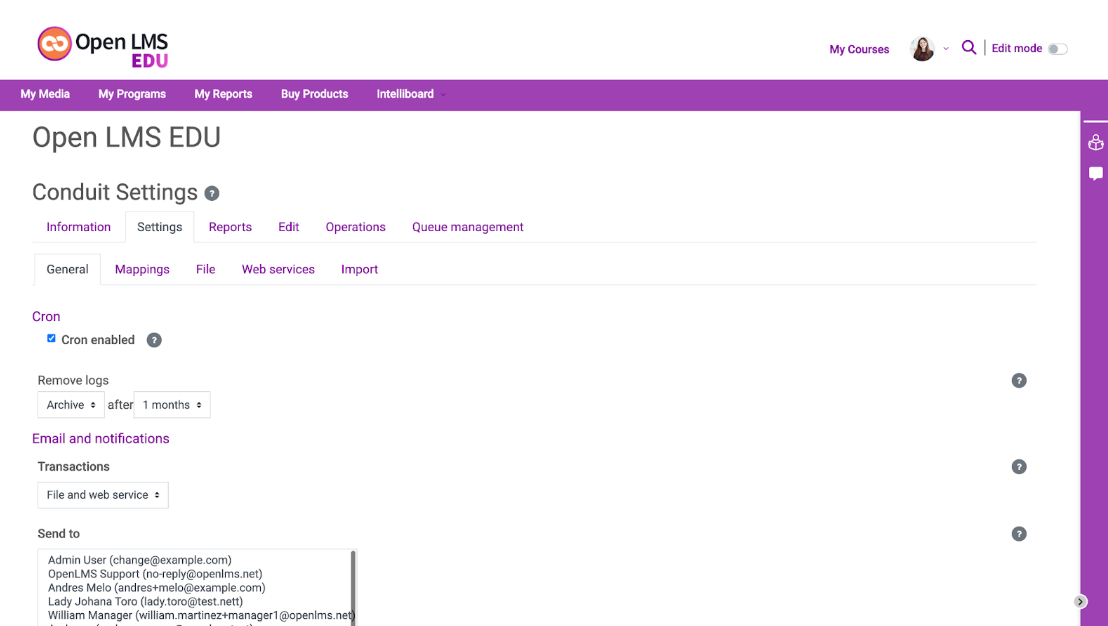
Task: Select OpenLMS Support in Send to list
Action: (155, 574)
